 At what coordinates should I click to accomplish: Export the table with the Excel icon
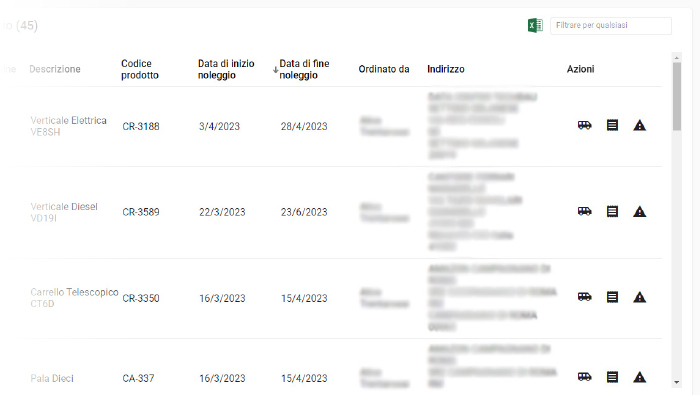tap(535, 25)
